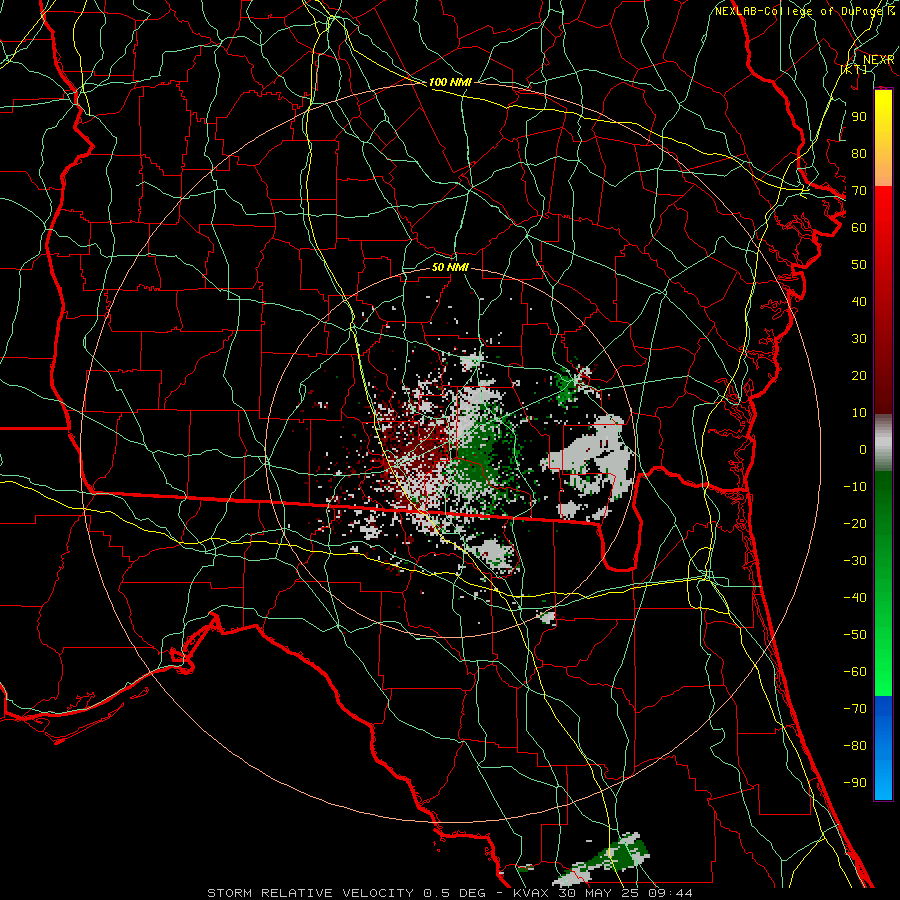Image resolution: width=900 pixels, height=900 pixels.
Task: Click the STORM RELATIVE VELOCITY caption text
Action: [310, 893]
